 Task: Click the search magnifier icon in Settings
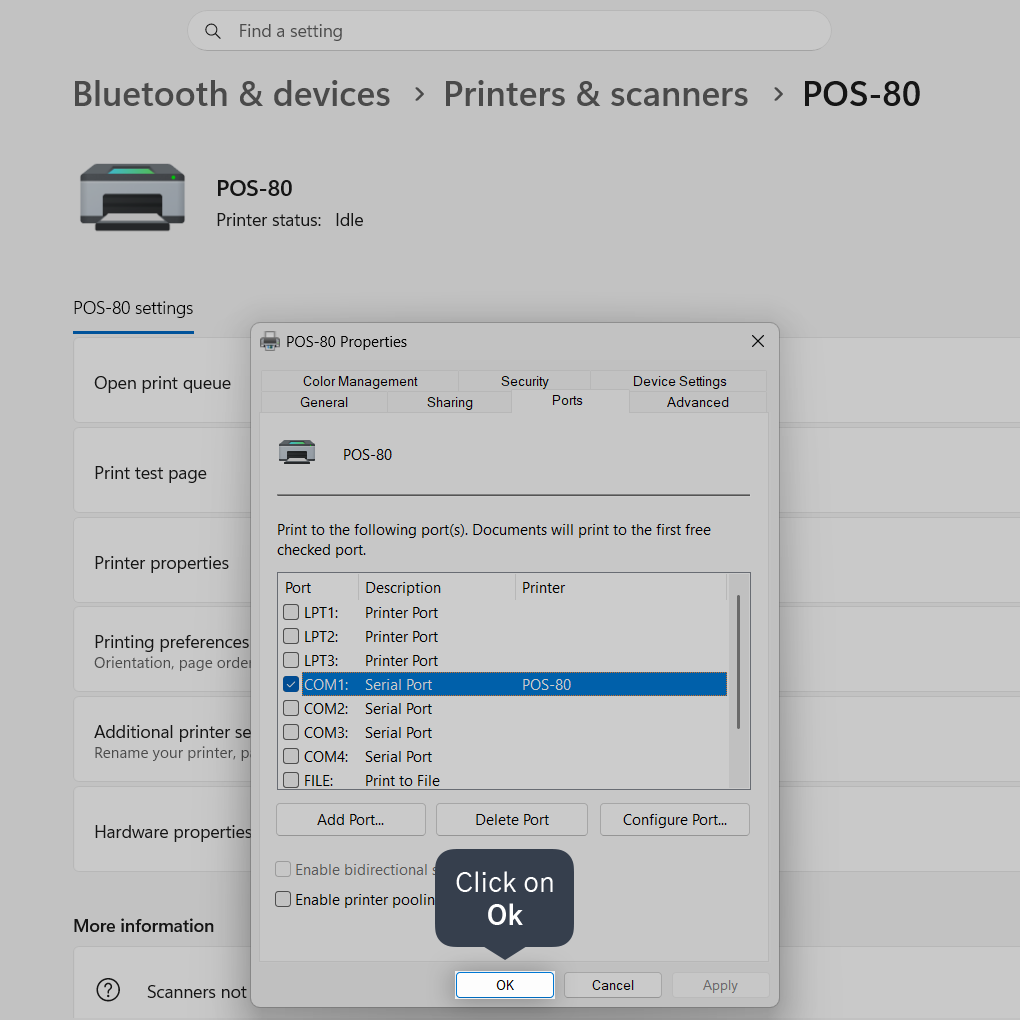pyautogui.click(x=213, y=31)
